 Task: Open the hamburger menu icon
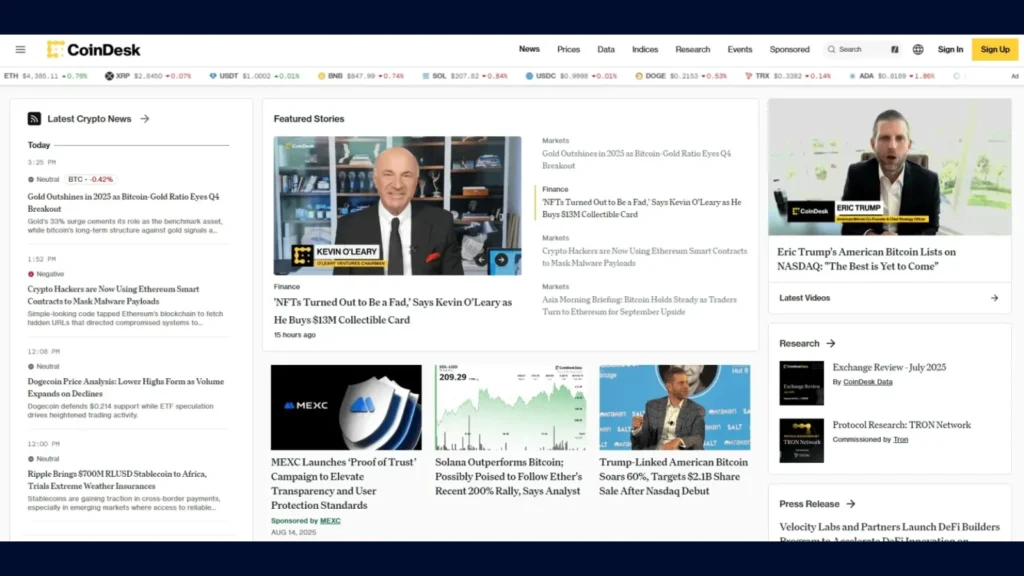pos(20,50)
